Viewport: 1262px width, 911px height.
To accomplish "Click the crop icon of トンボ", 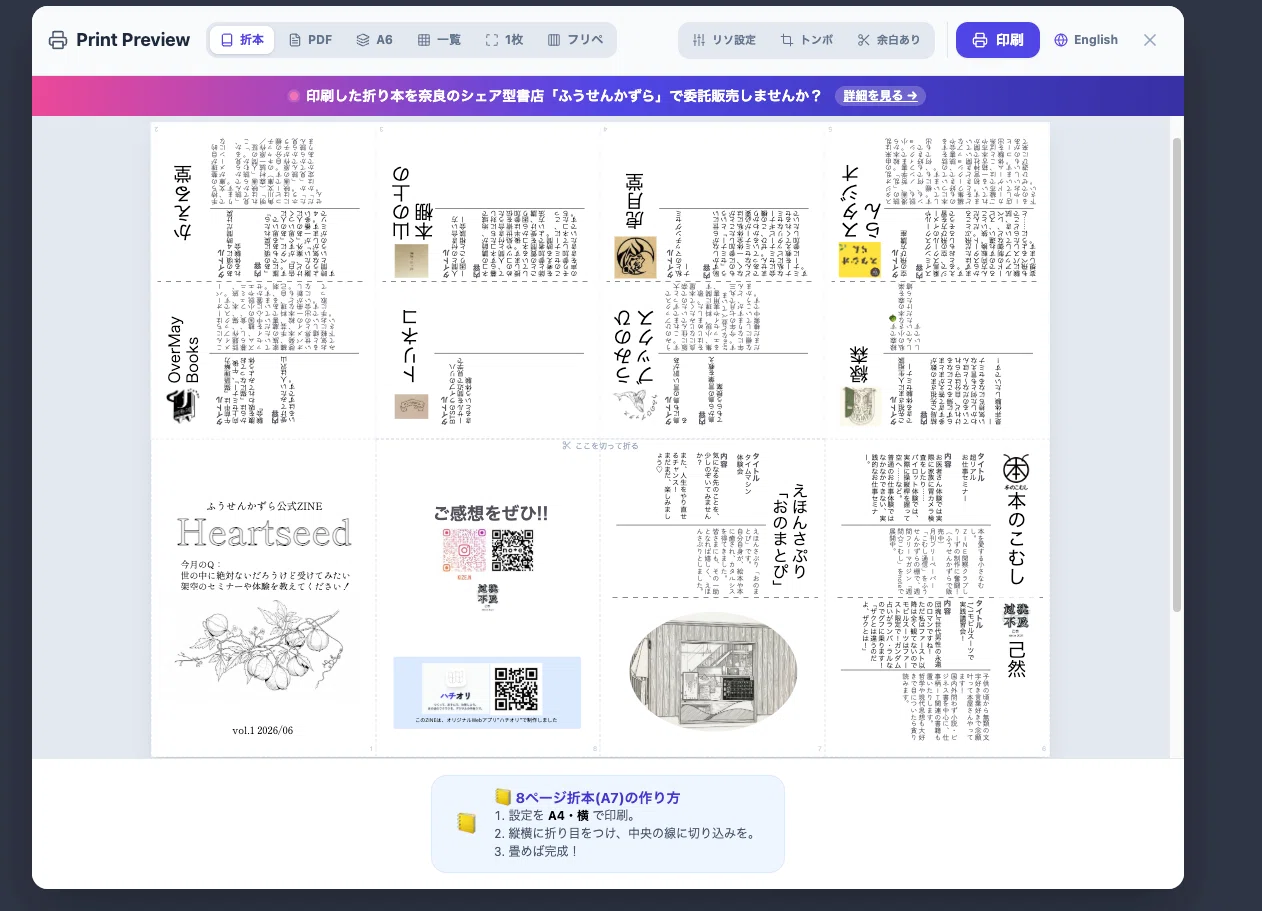I will [787, 40].
